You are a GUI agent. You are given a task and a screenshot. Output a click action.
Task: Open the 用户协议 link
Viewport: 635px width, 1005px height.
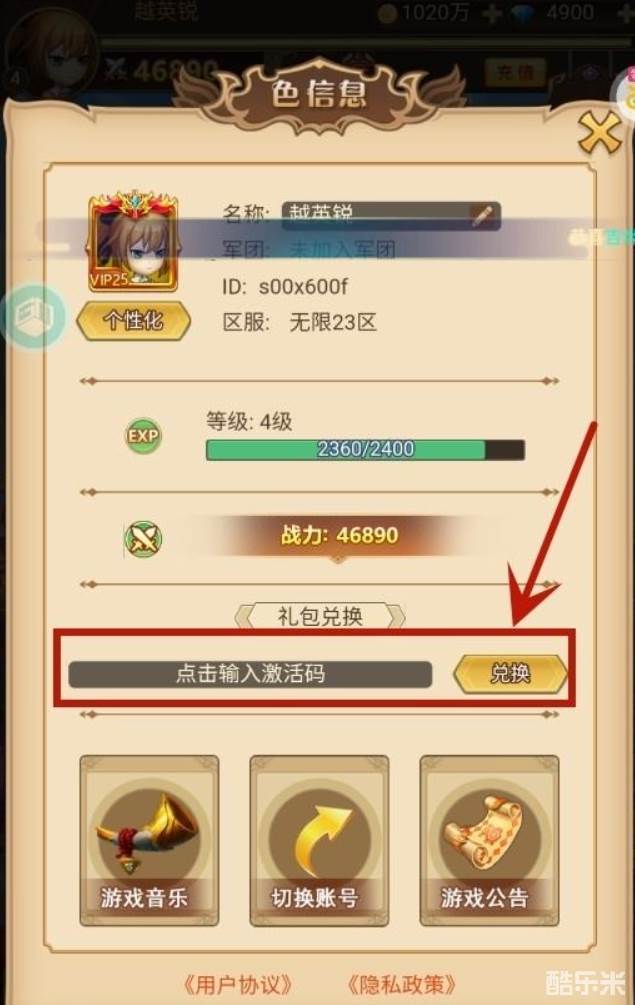click(x=238, y=984)
